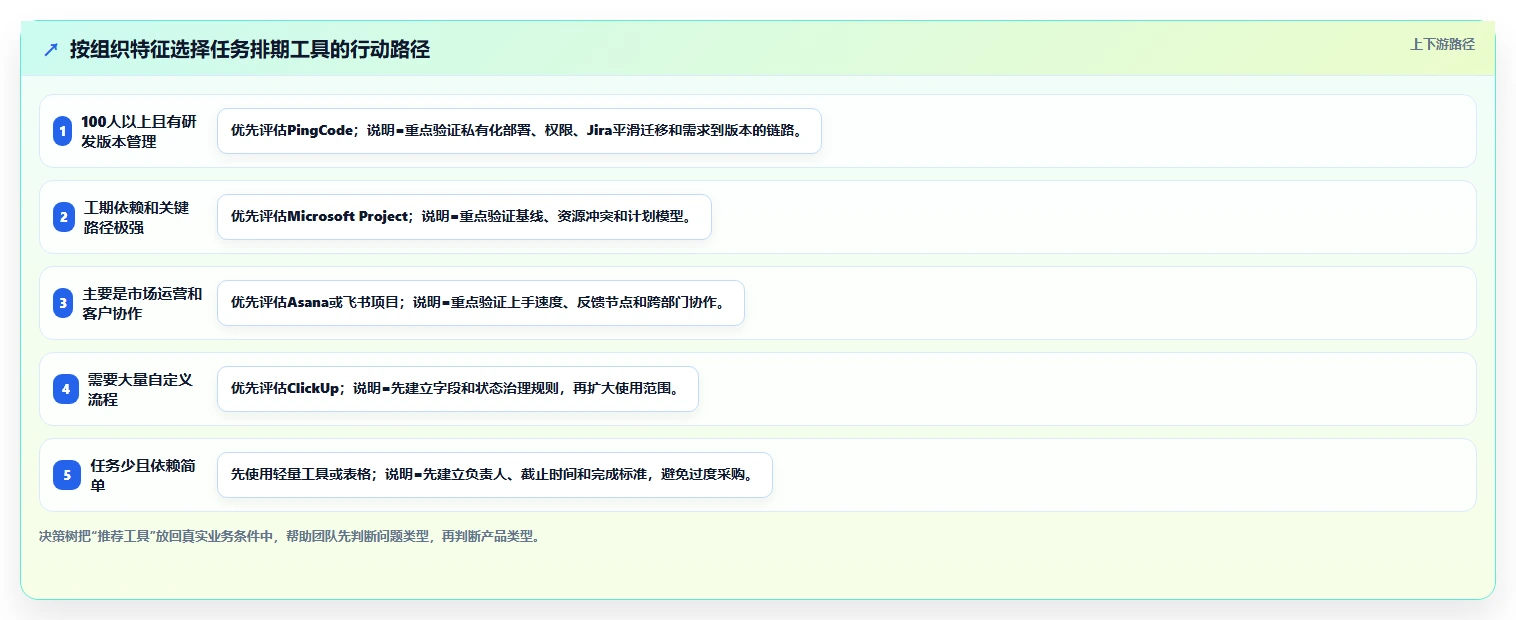Click condition 任务少且依赖简单
Image resolution: width=1516 pixels, height=620 pixels.
pyautogui.click(x=143, y=475)
